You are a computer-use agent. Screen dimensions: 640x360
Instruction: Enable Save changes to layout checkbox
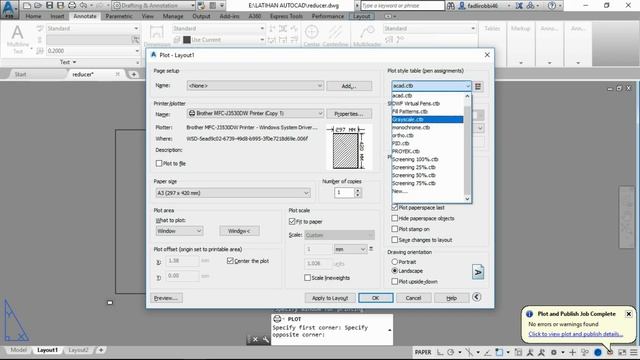pyautogui.click(x=395, y=240)
